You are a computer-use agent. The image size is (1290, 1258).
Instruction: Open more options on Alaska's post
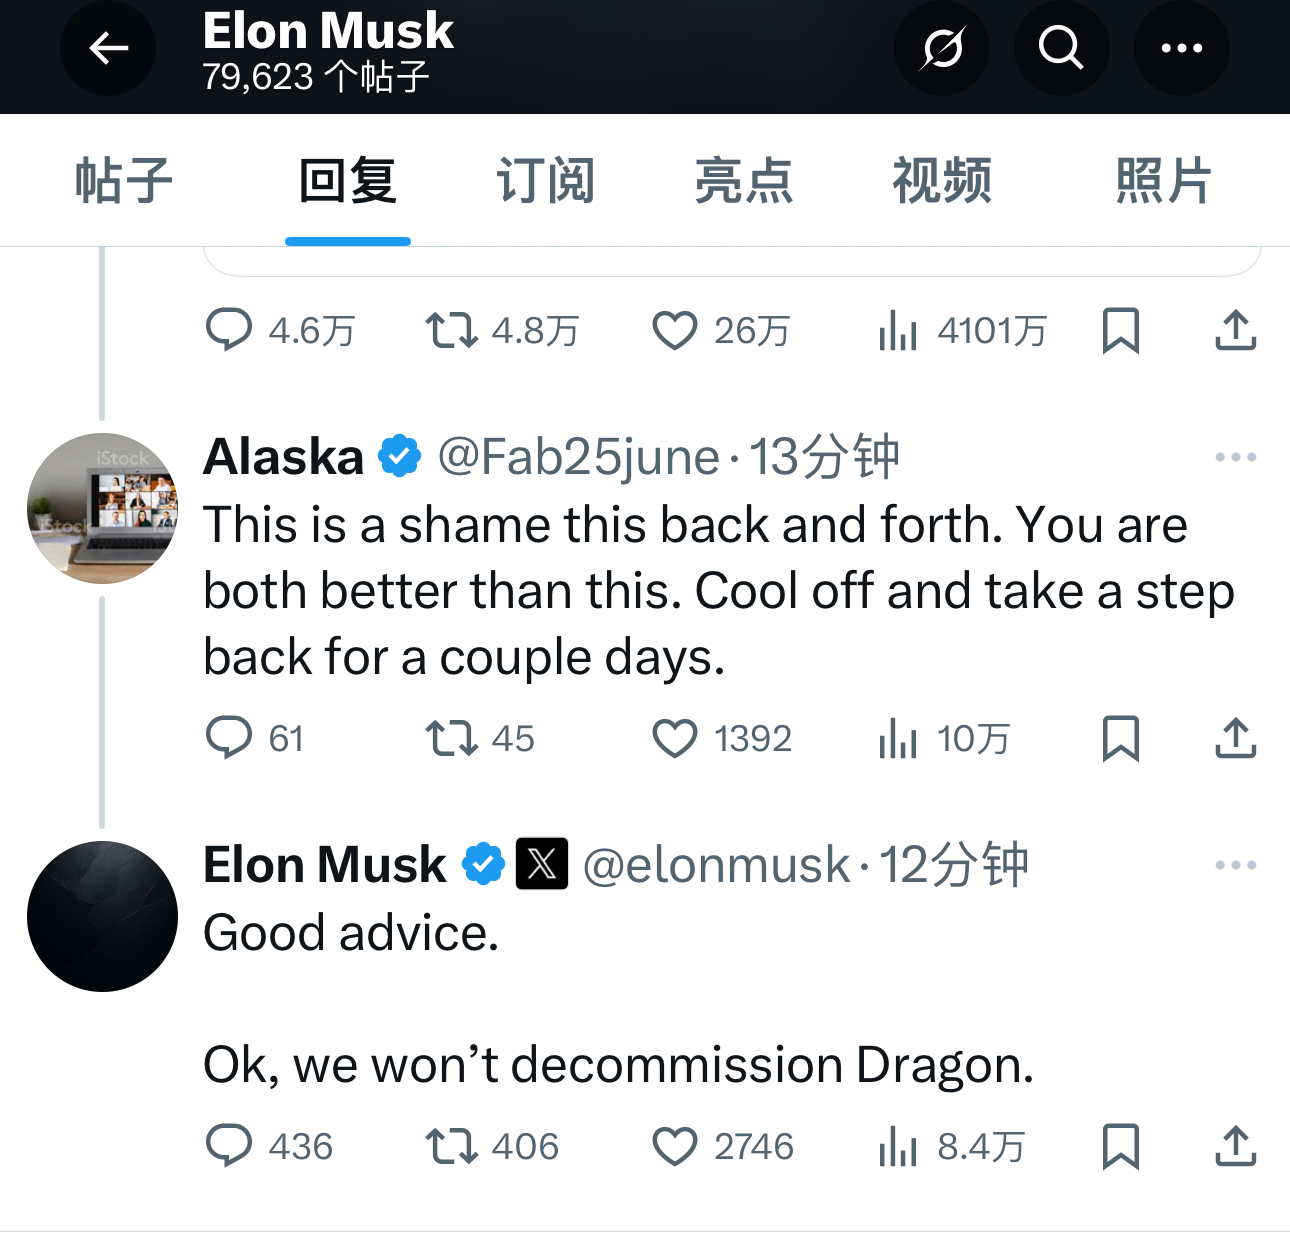coord(1236,457)
